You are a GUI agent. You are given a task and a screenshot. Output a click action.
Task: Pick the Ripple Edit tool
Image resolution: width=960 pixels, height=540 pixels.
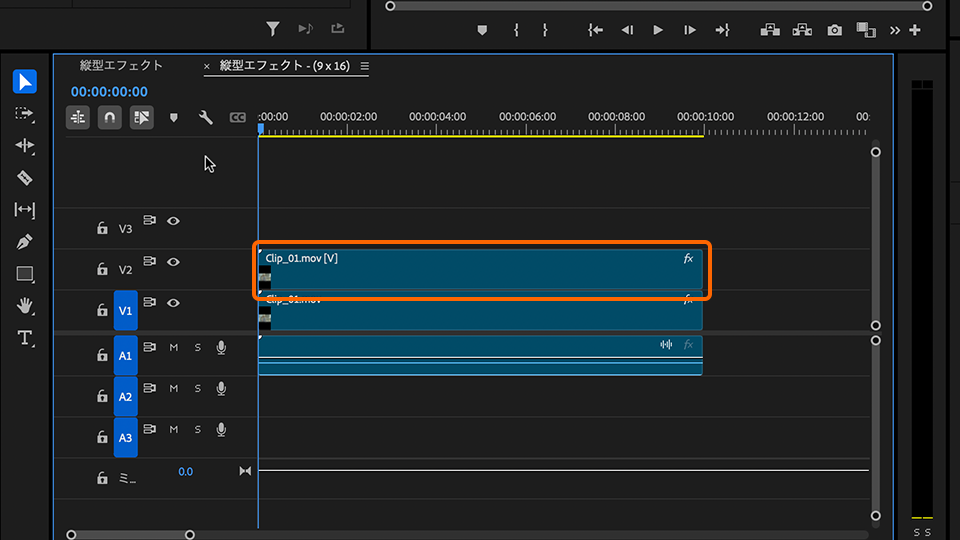point(25,146)
